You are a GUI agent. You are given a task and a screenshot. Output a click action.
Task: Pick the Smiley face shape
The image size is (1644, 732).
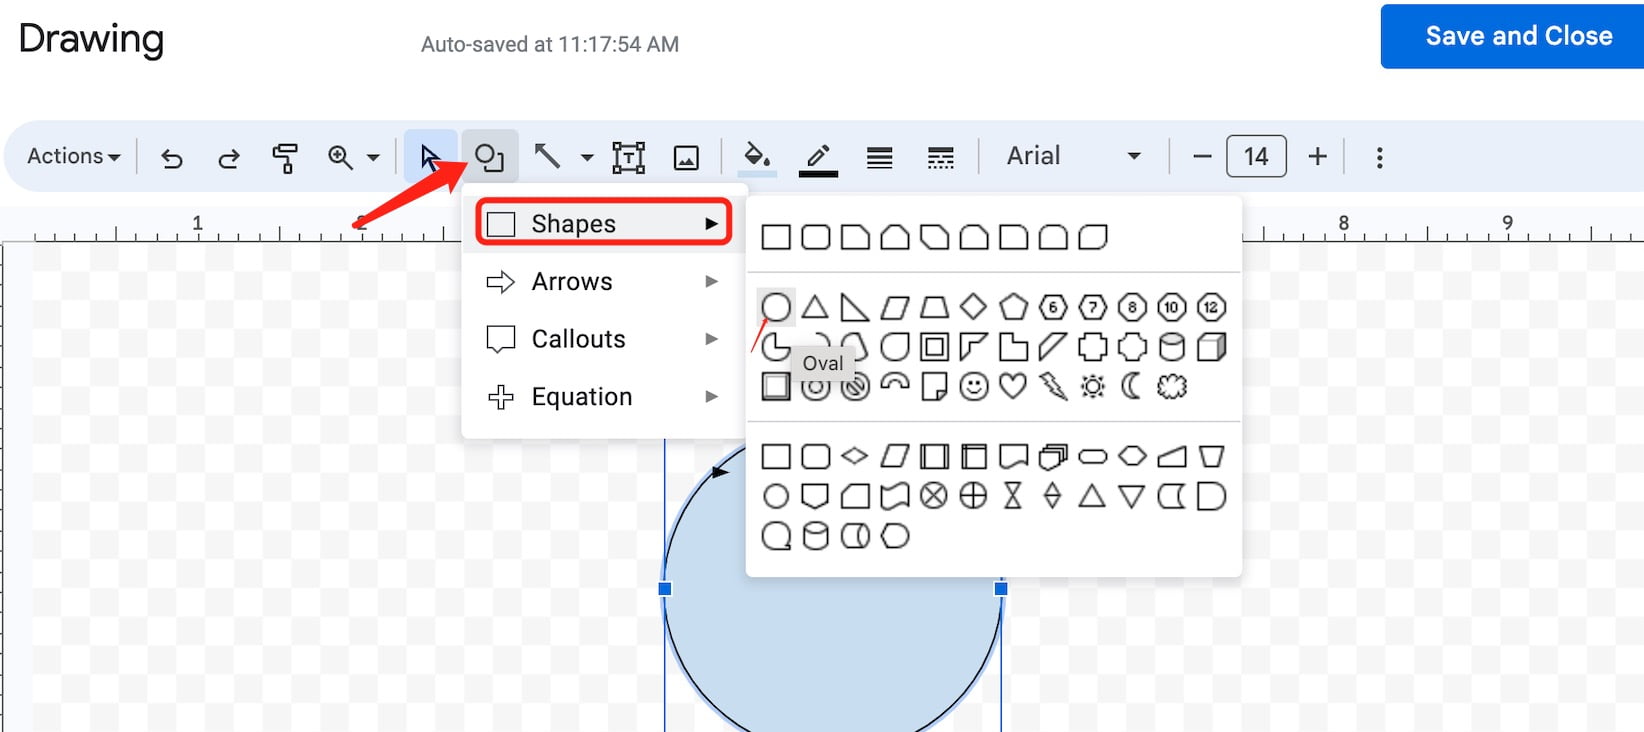click(973, 386)
